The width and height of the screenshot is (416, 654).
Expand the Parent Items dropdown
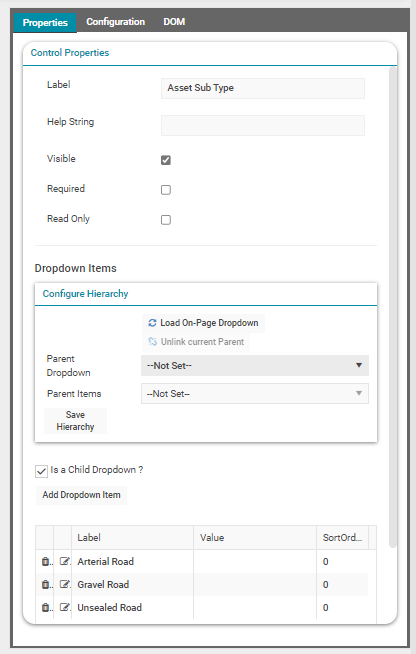click(x=255, y=394)
